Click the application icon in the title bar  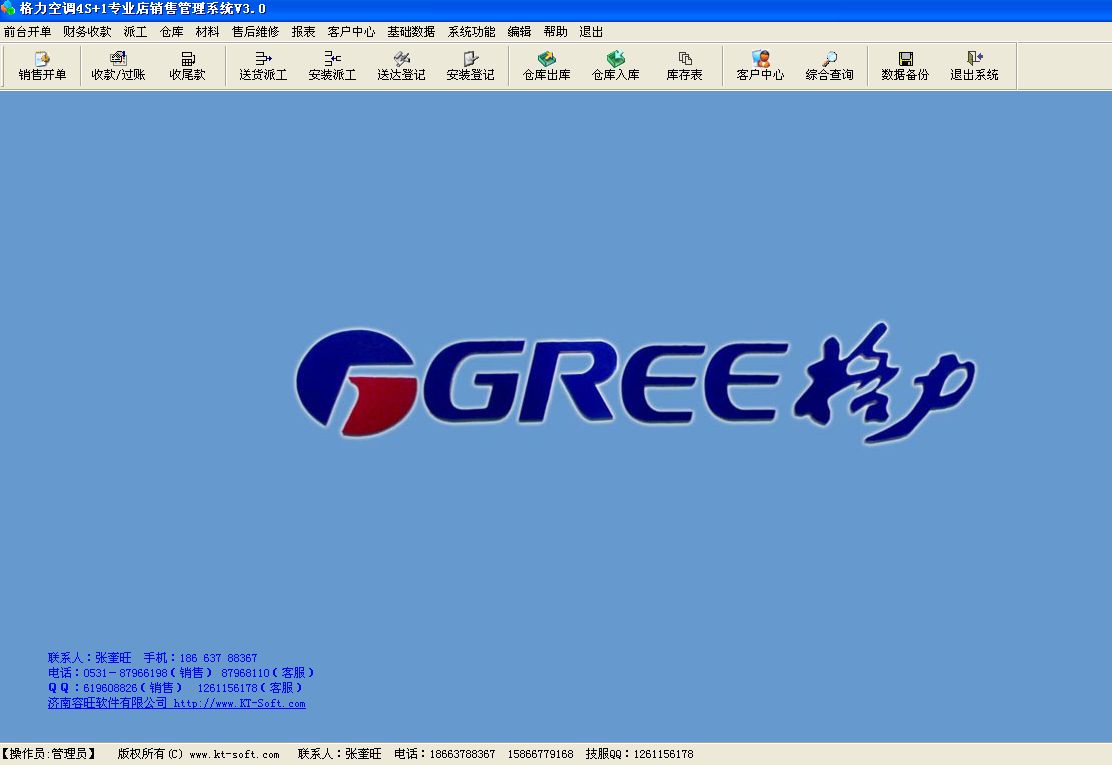[8, 9]
